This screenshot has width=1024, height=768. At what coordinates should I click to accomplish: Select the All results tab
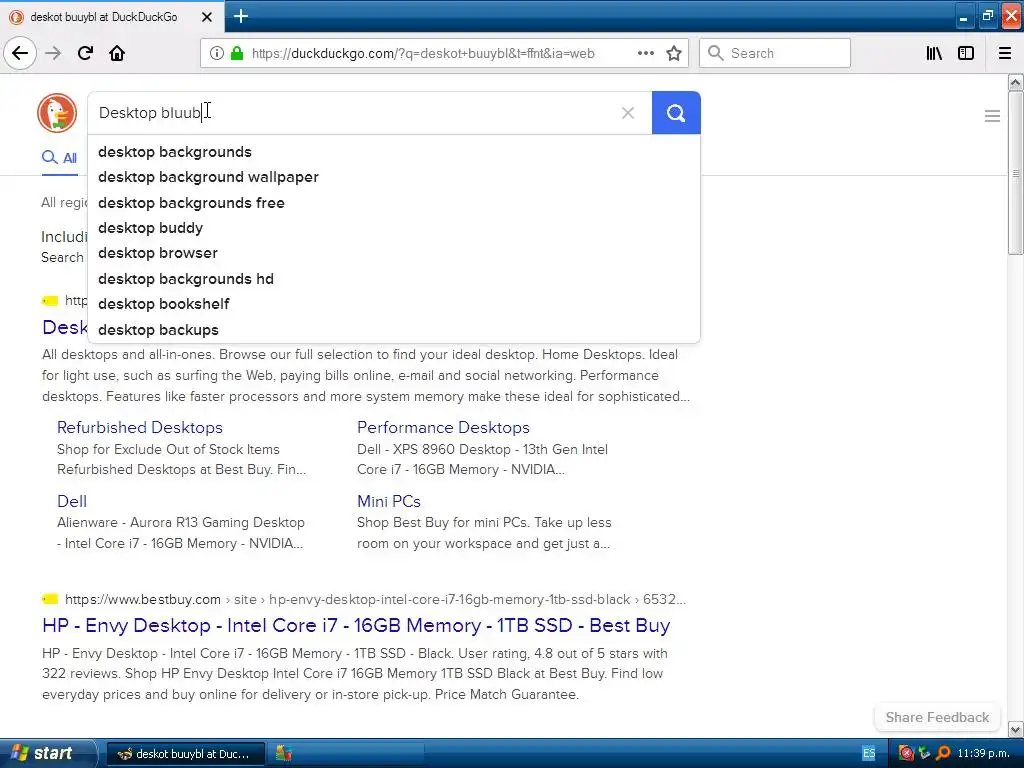point(59,157)
